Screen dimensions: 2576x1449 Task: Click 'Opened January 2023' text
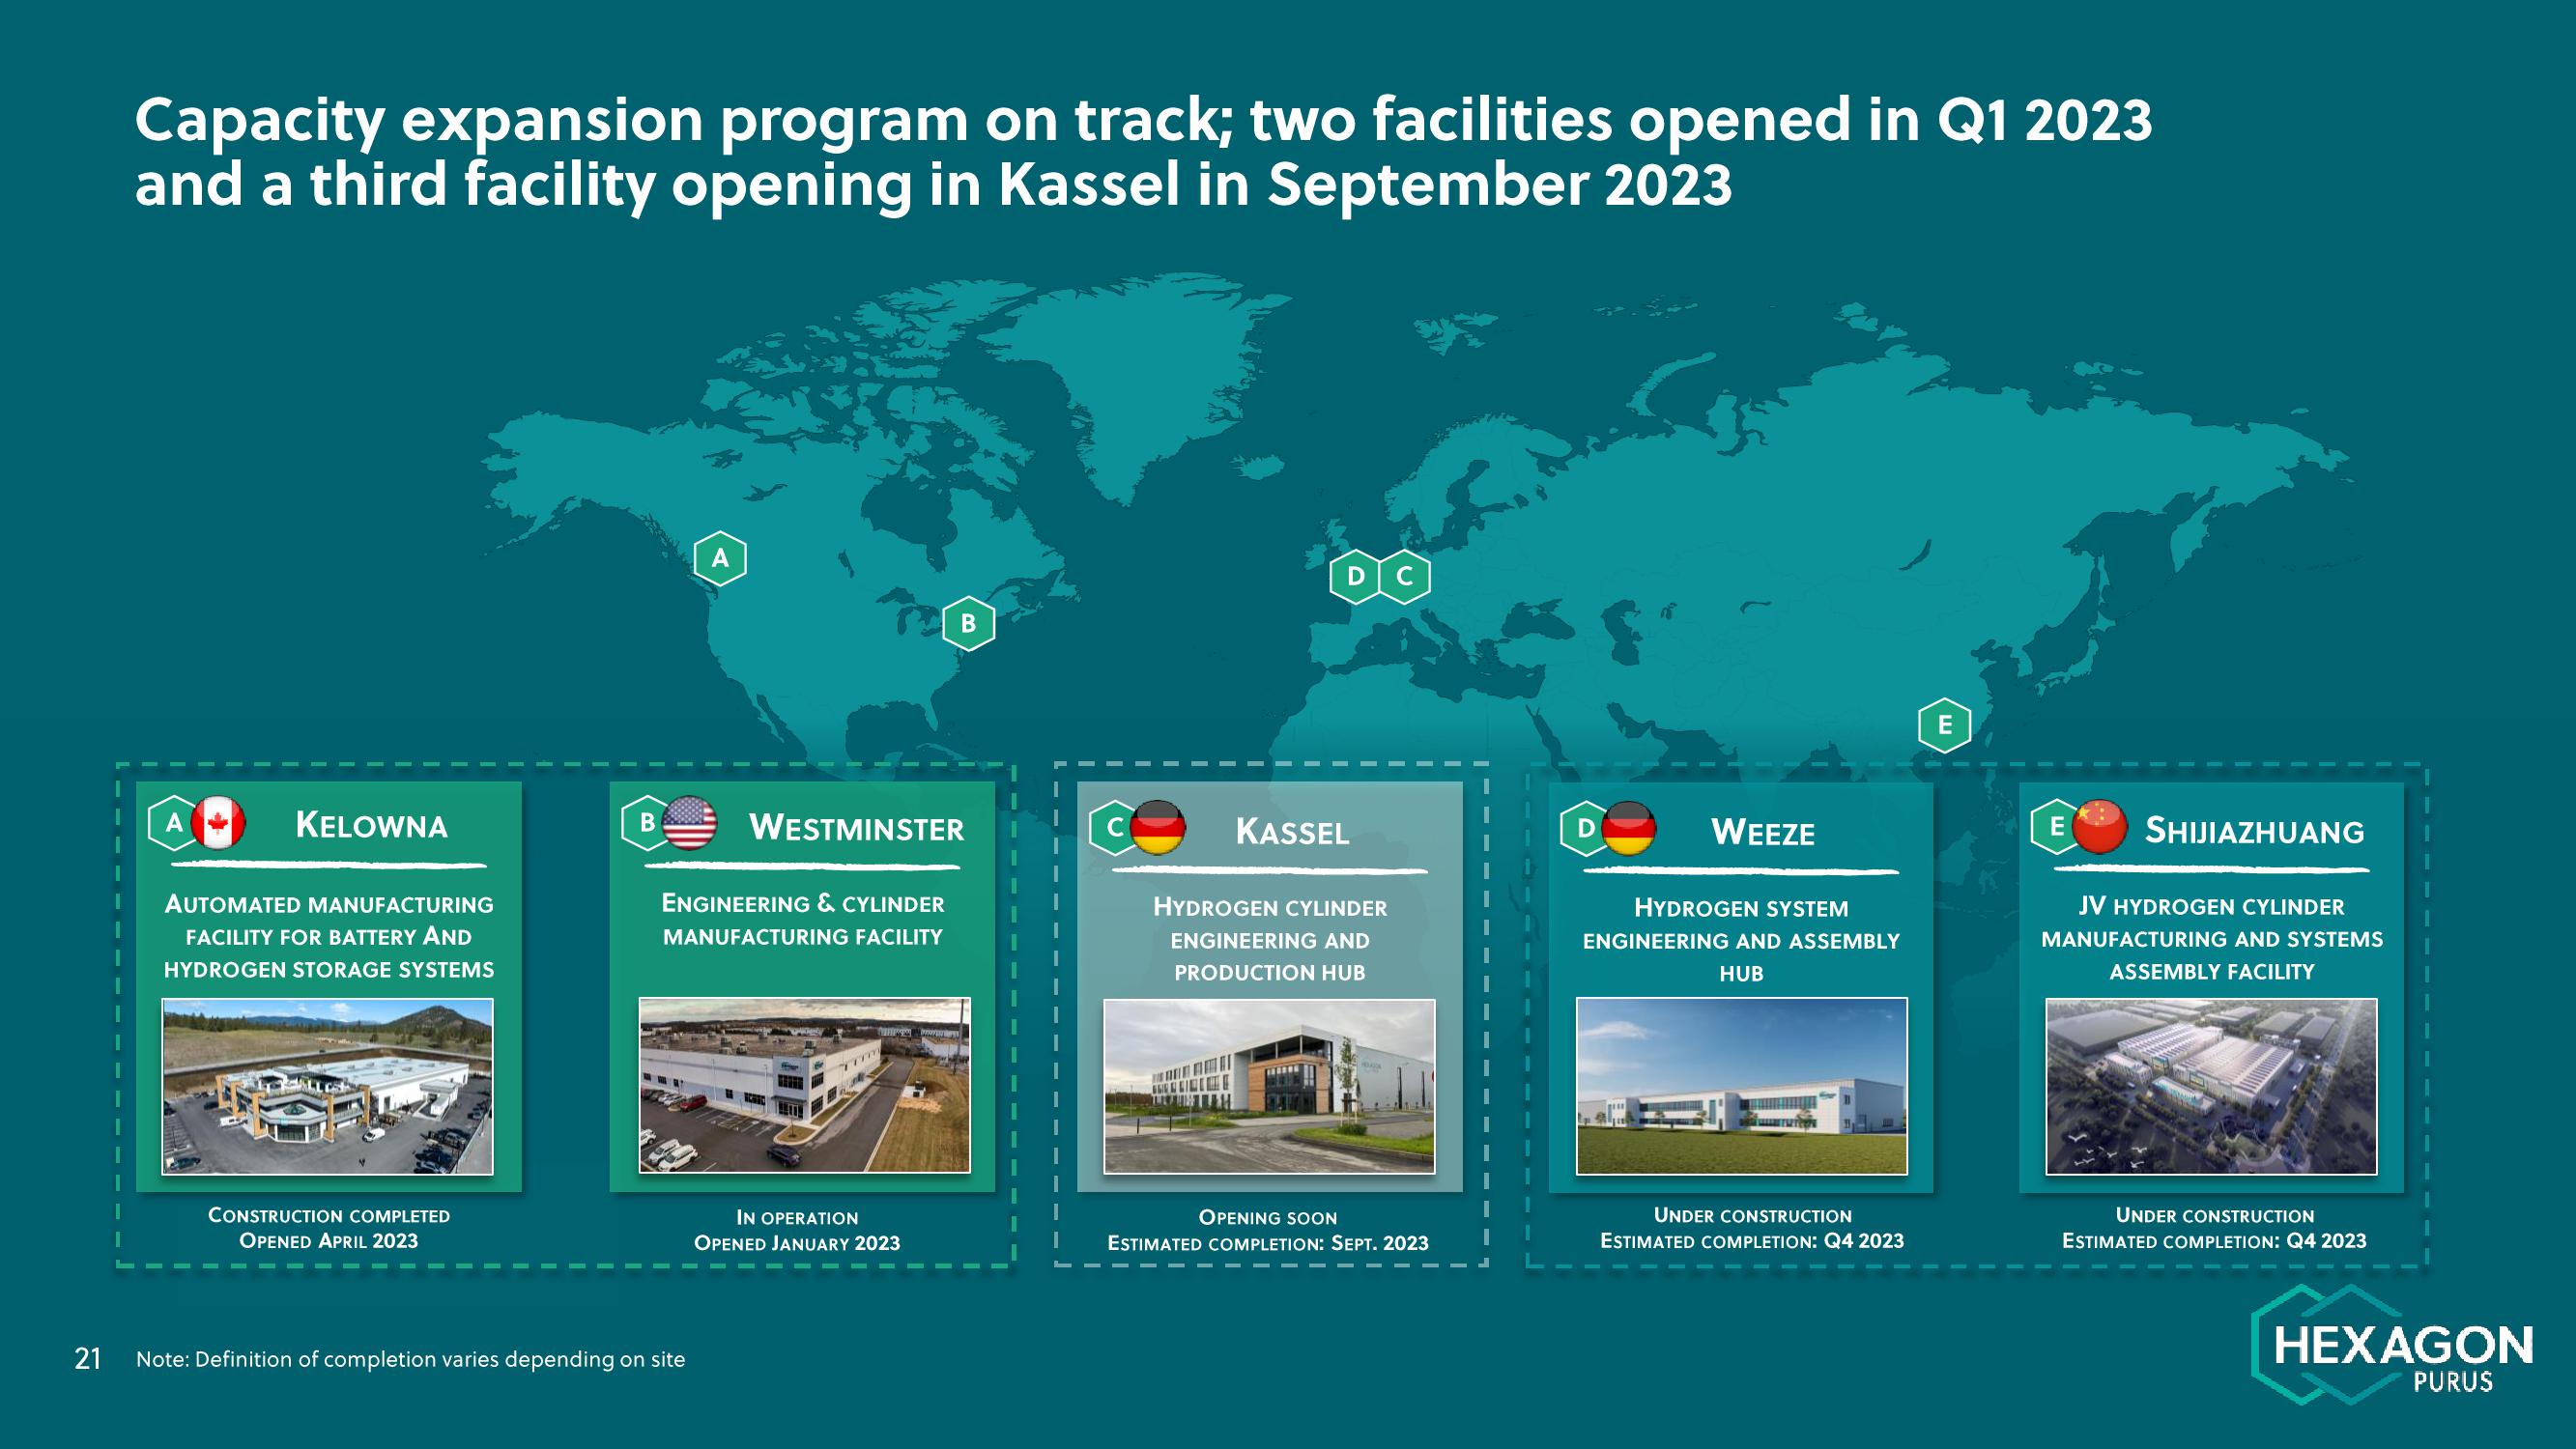797,1243
